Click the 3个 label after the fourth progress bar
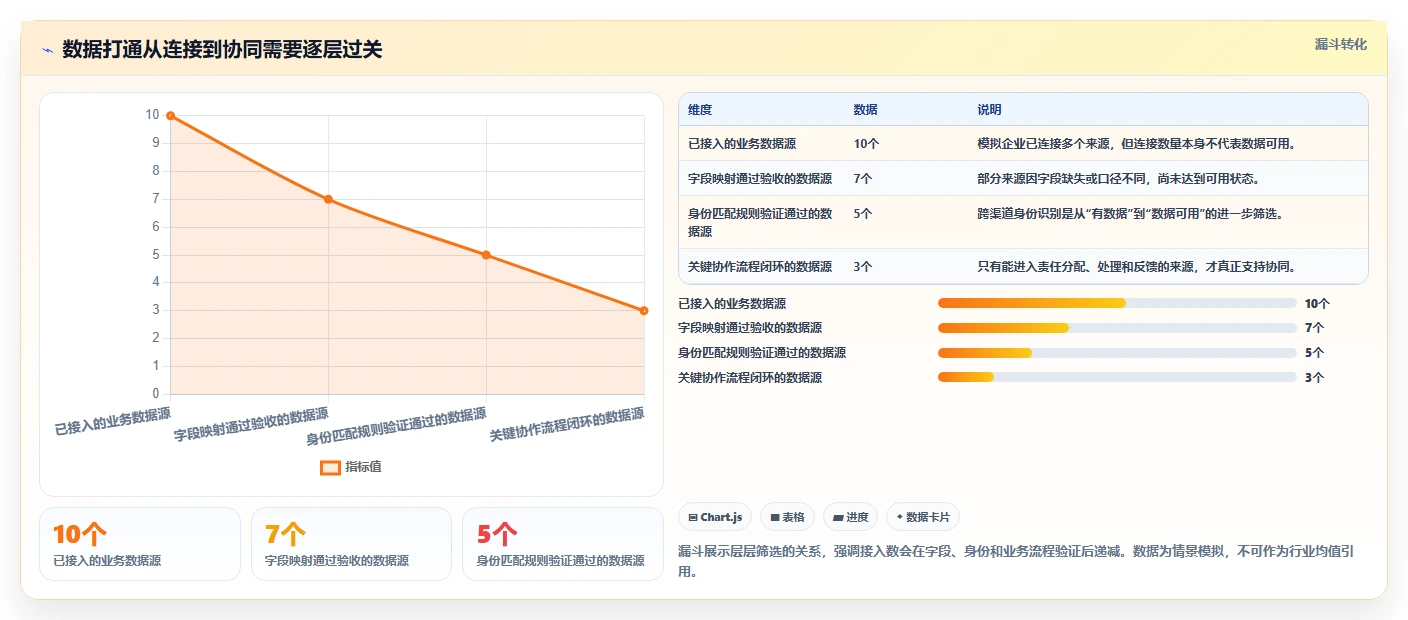The image size is (1408, 620). point(1315,378)
